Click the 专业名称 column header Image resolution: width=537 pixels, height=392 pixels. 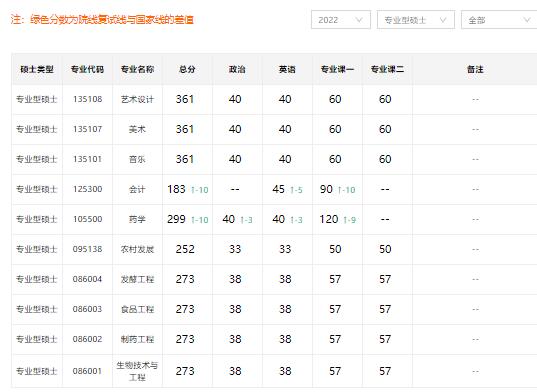click(x=137, y=69)
